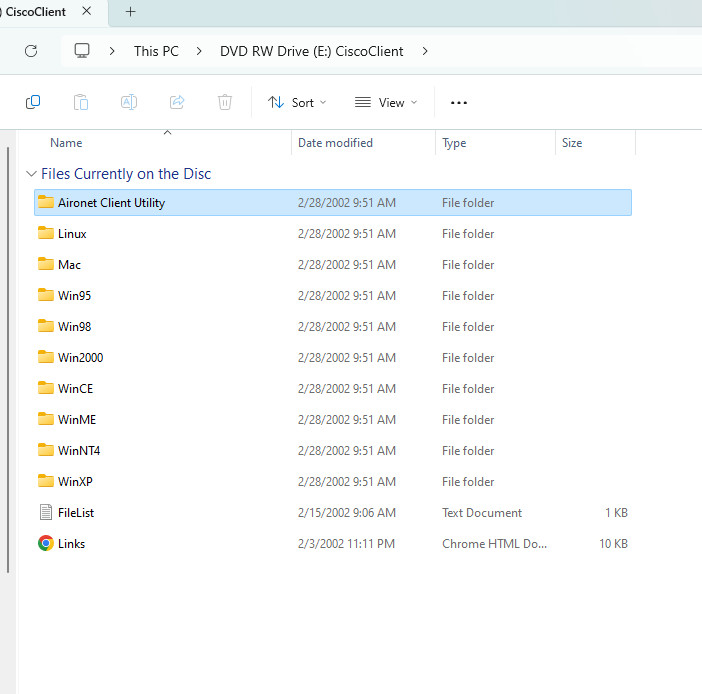Click the Paste clipboard icon
This screenshot has width=702, height=694.
coord(81,103)
